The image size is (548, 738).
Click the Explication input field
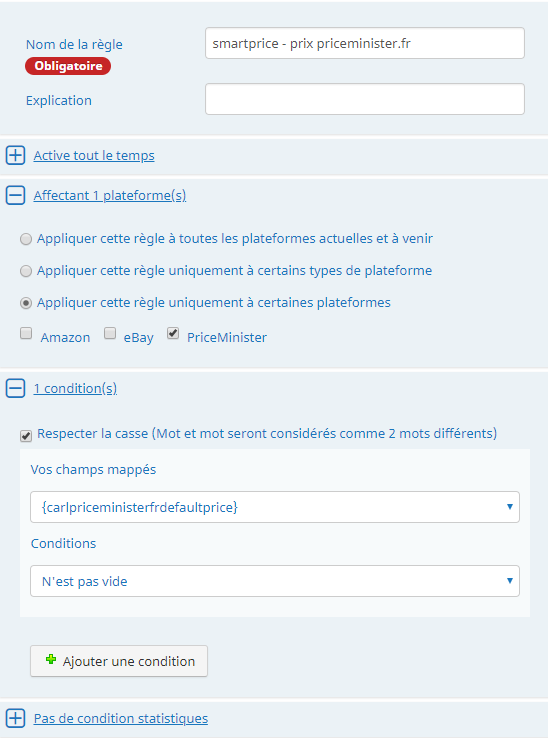coord(365,99)
